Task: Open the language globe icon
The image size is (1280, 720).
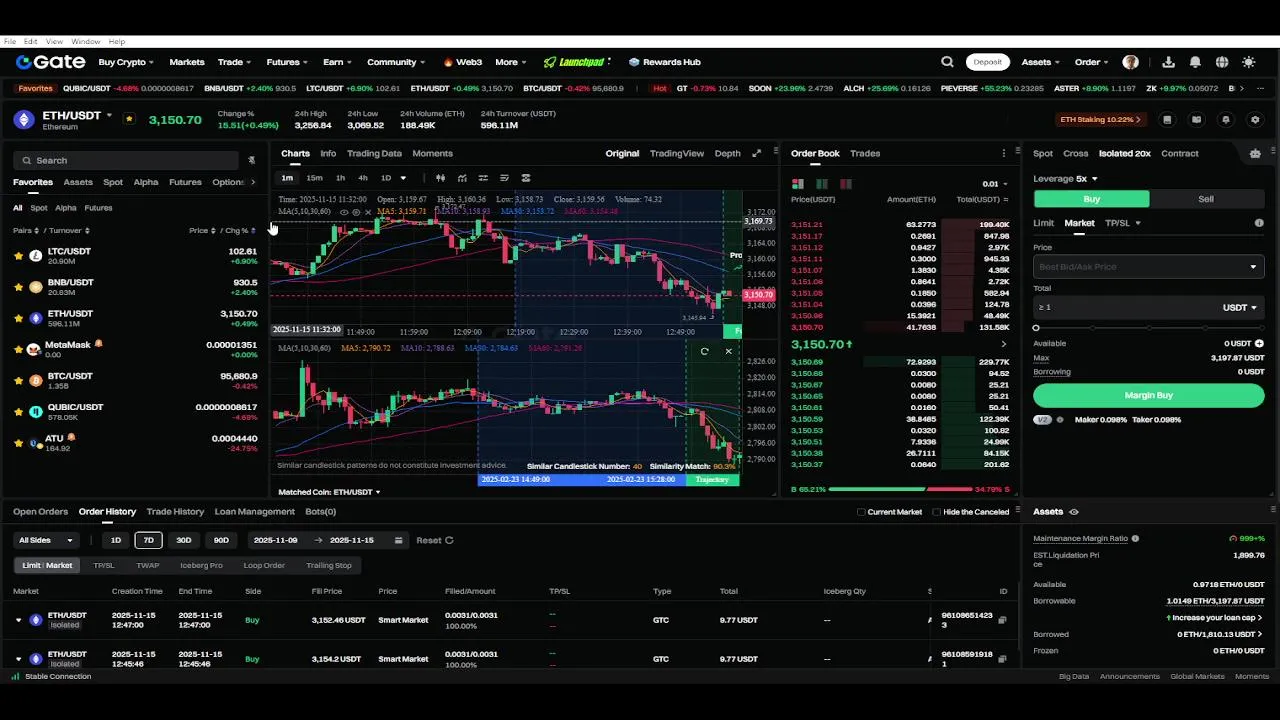Action: coord(1222,62)
